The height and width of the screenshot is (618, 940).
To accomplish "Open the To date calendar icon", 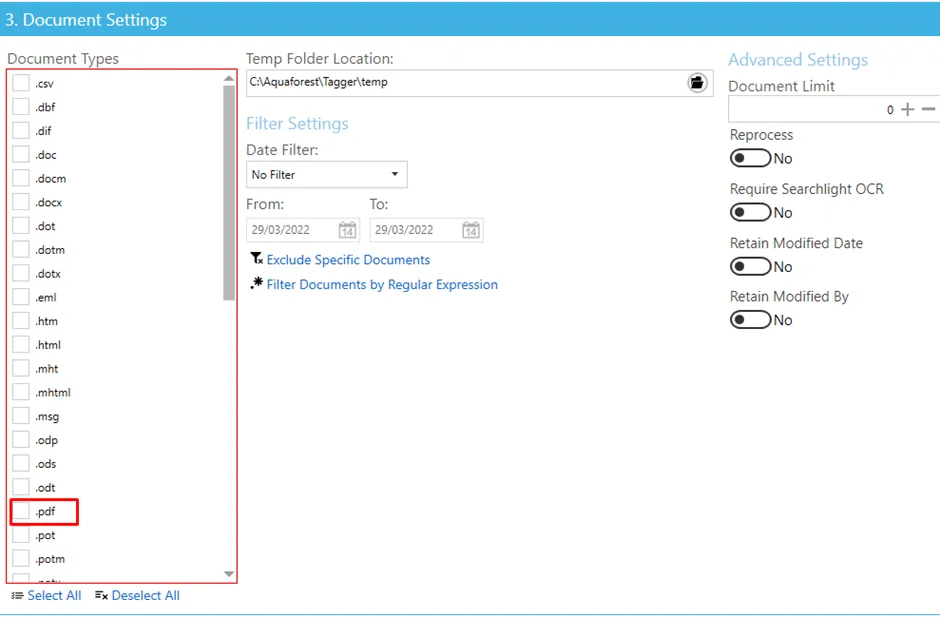I will coord(471,230).
